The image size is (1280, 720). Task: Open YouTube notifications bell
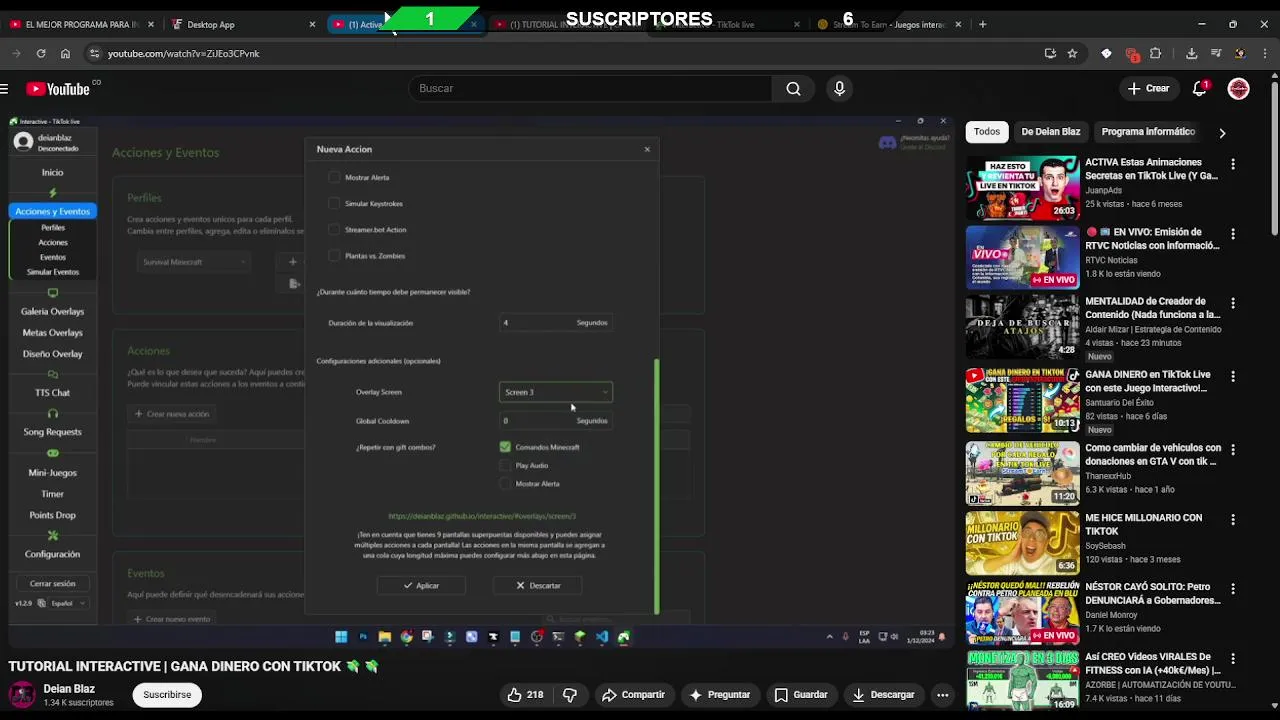pyautogui.click(x=1200, y=88)
